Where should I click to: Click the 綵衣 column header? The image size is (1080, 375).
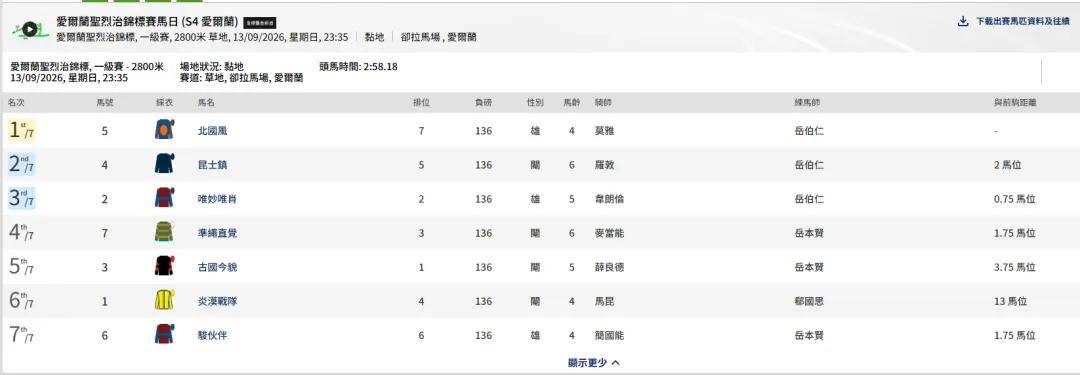click(x=165, y=103)
